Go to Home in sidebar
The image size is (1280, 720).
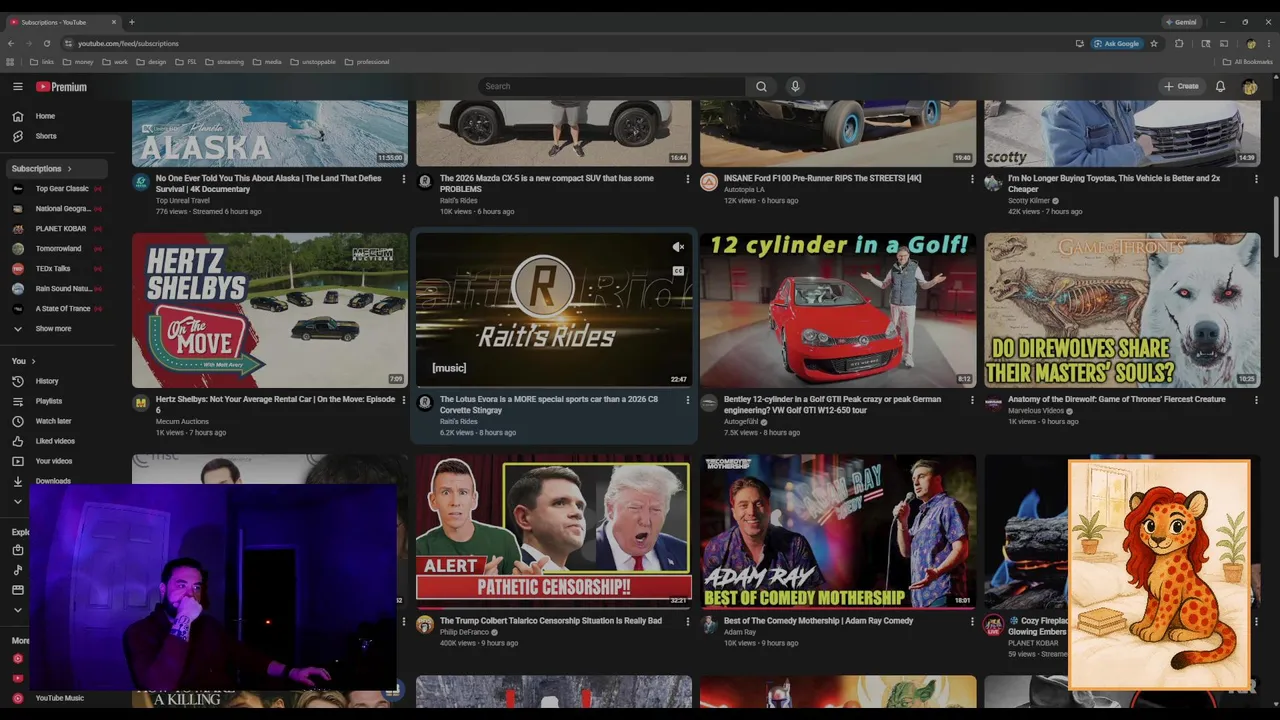tap(58, 116)
